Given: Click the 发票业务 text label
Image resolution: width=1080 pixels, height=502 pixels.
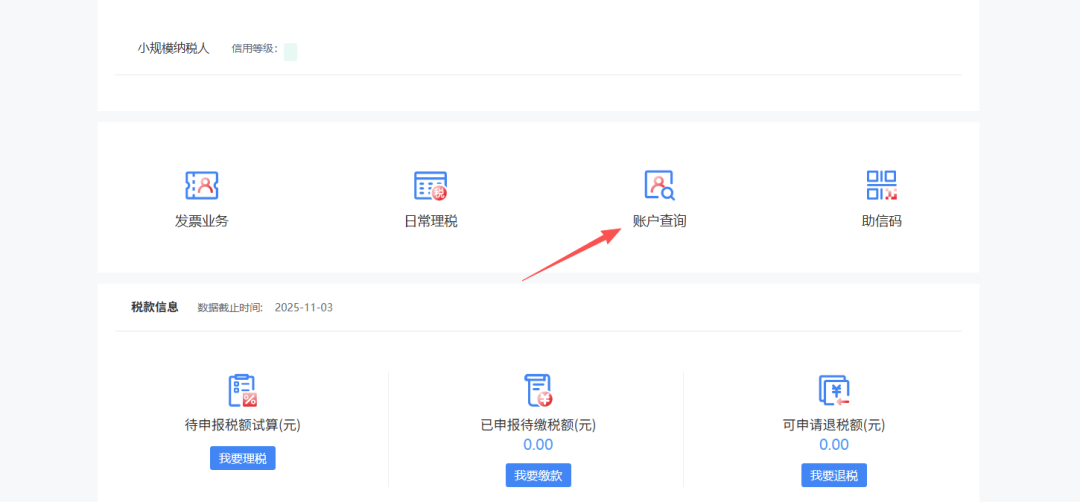Looking at the screenshot, I should pos(202,221).
